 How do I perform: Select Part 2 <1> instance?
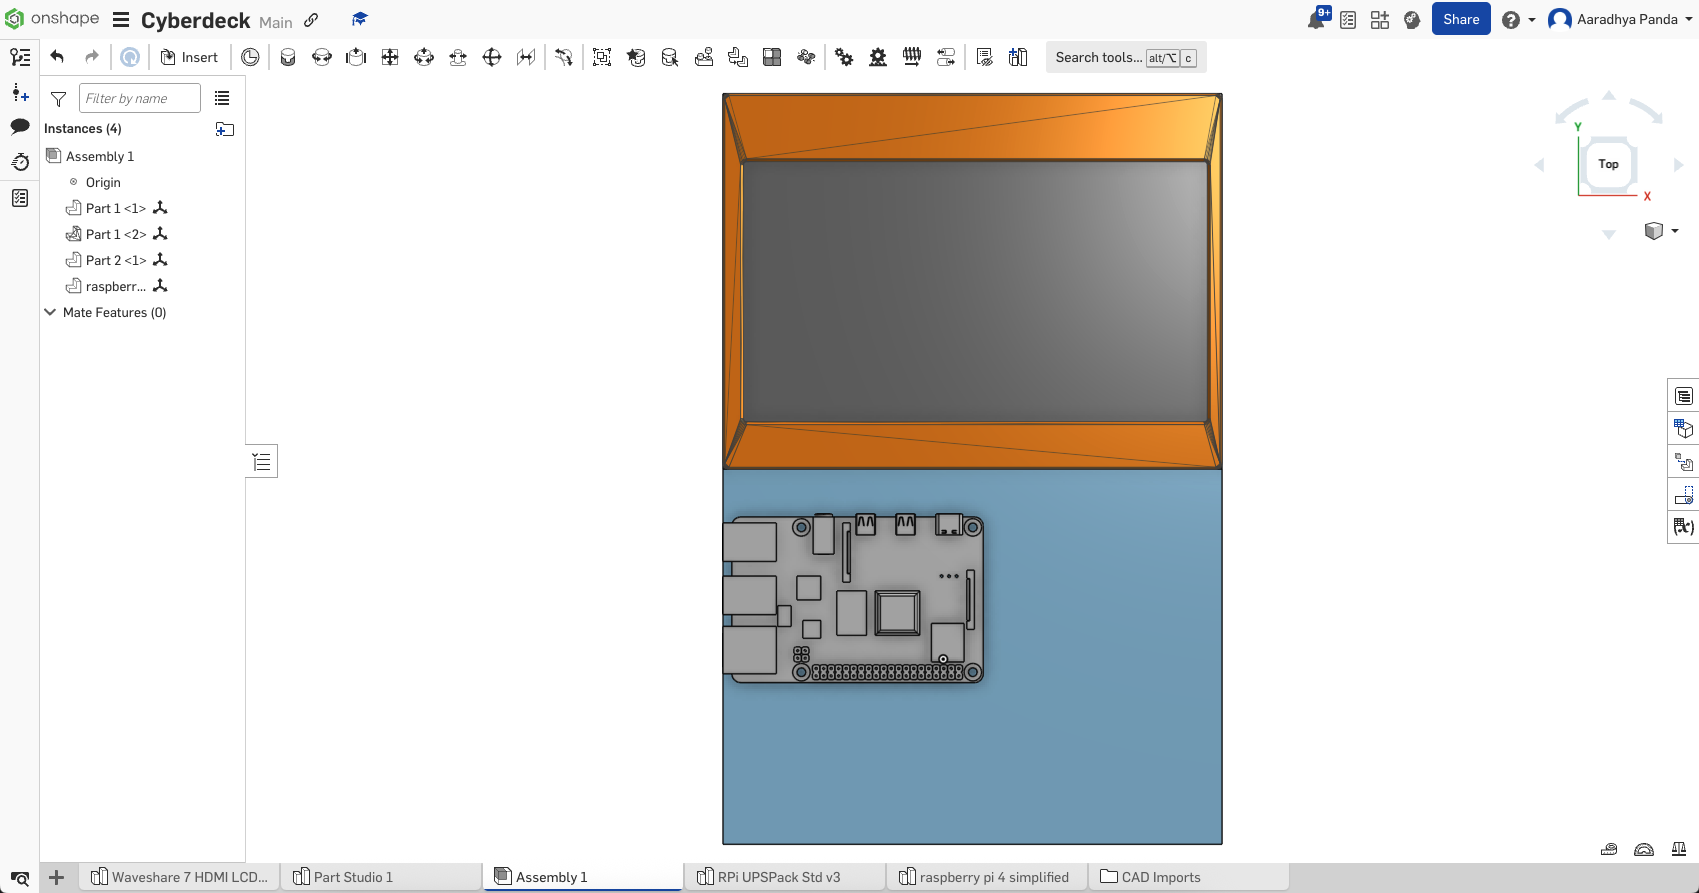(116, 260)
